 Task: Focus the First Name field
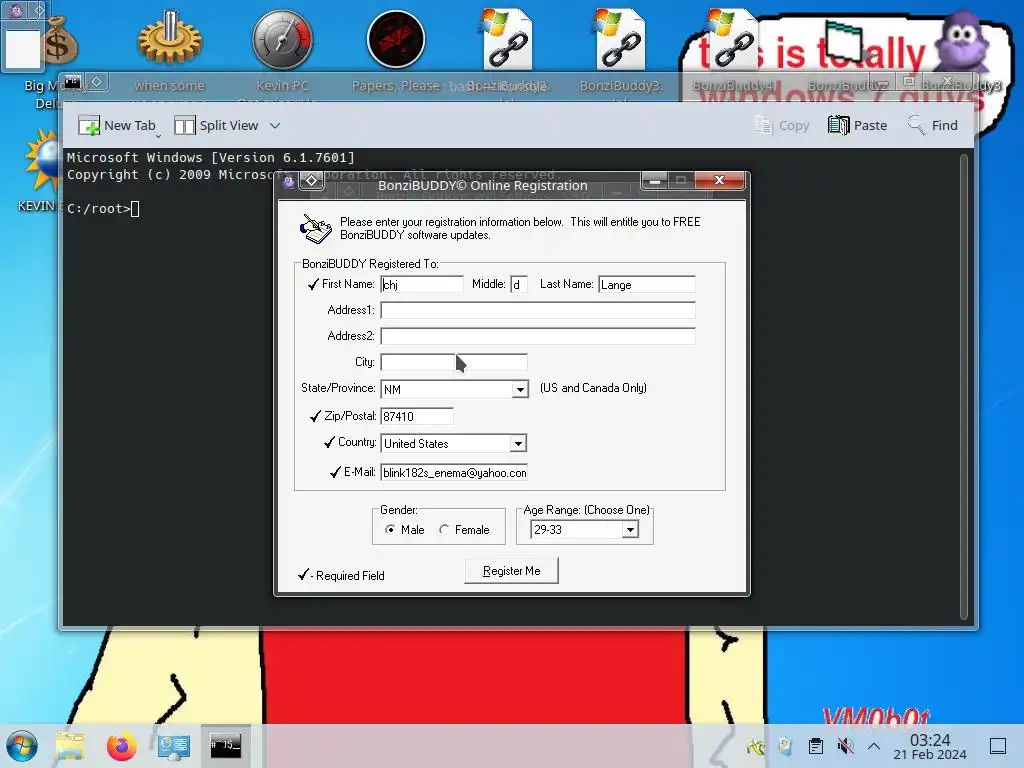point(422,284)
